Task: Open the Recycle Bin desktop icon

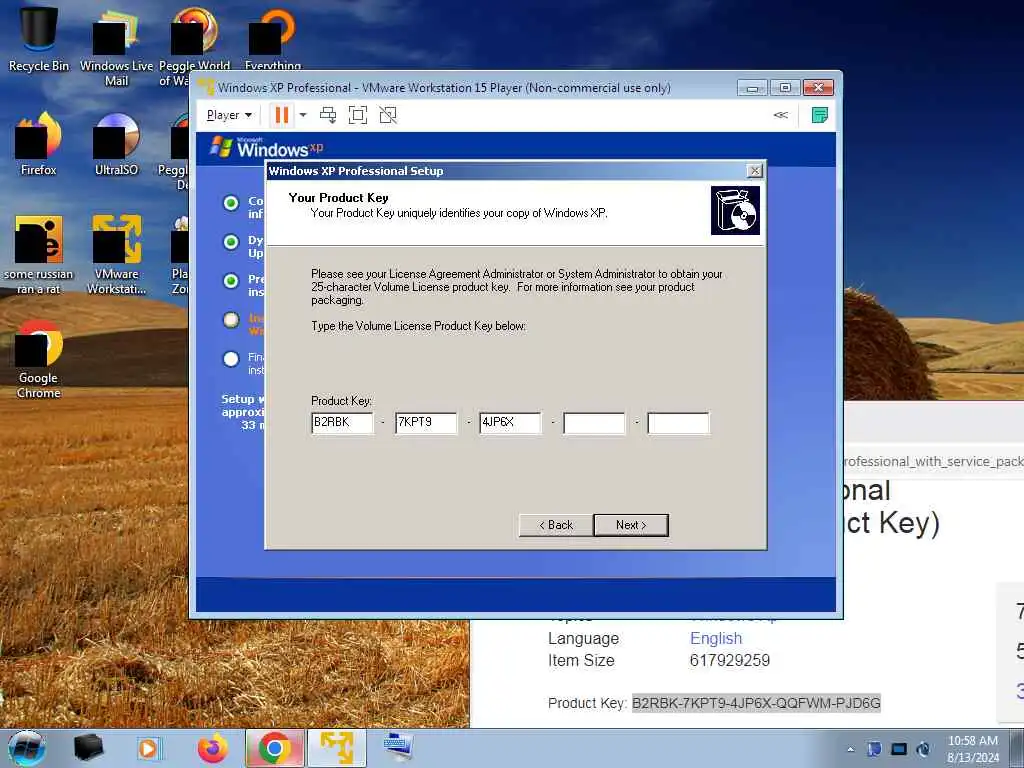Action: pos(38,37)
